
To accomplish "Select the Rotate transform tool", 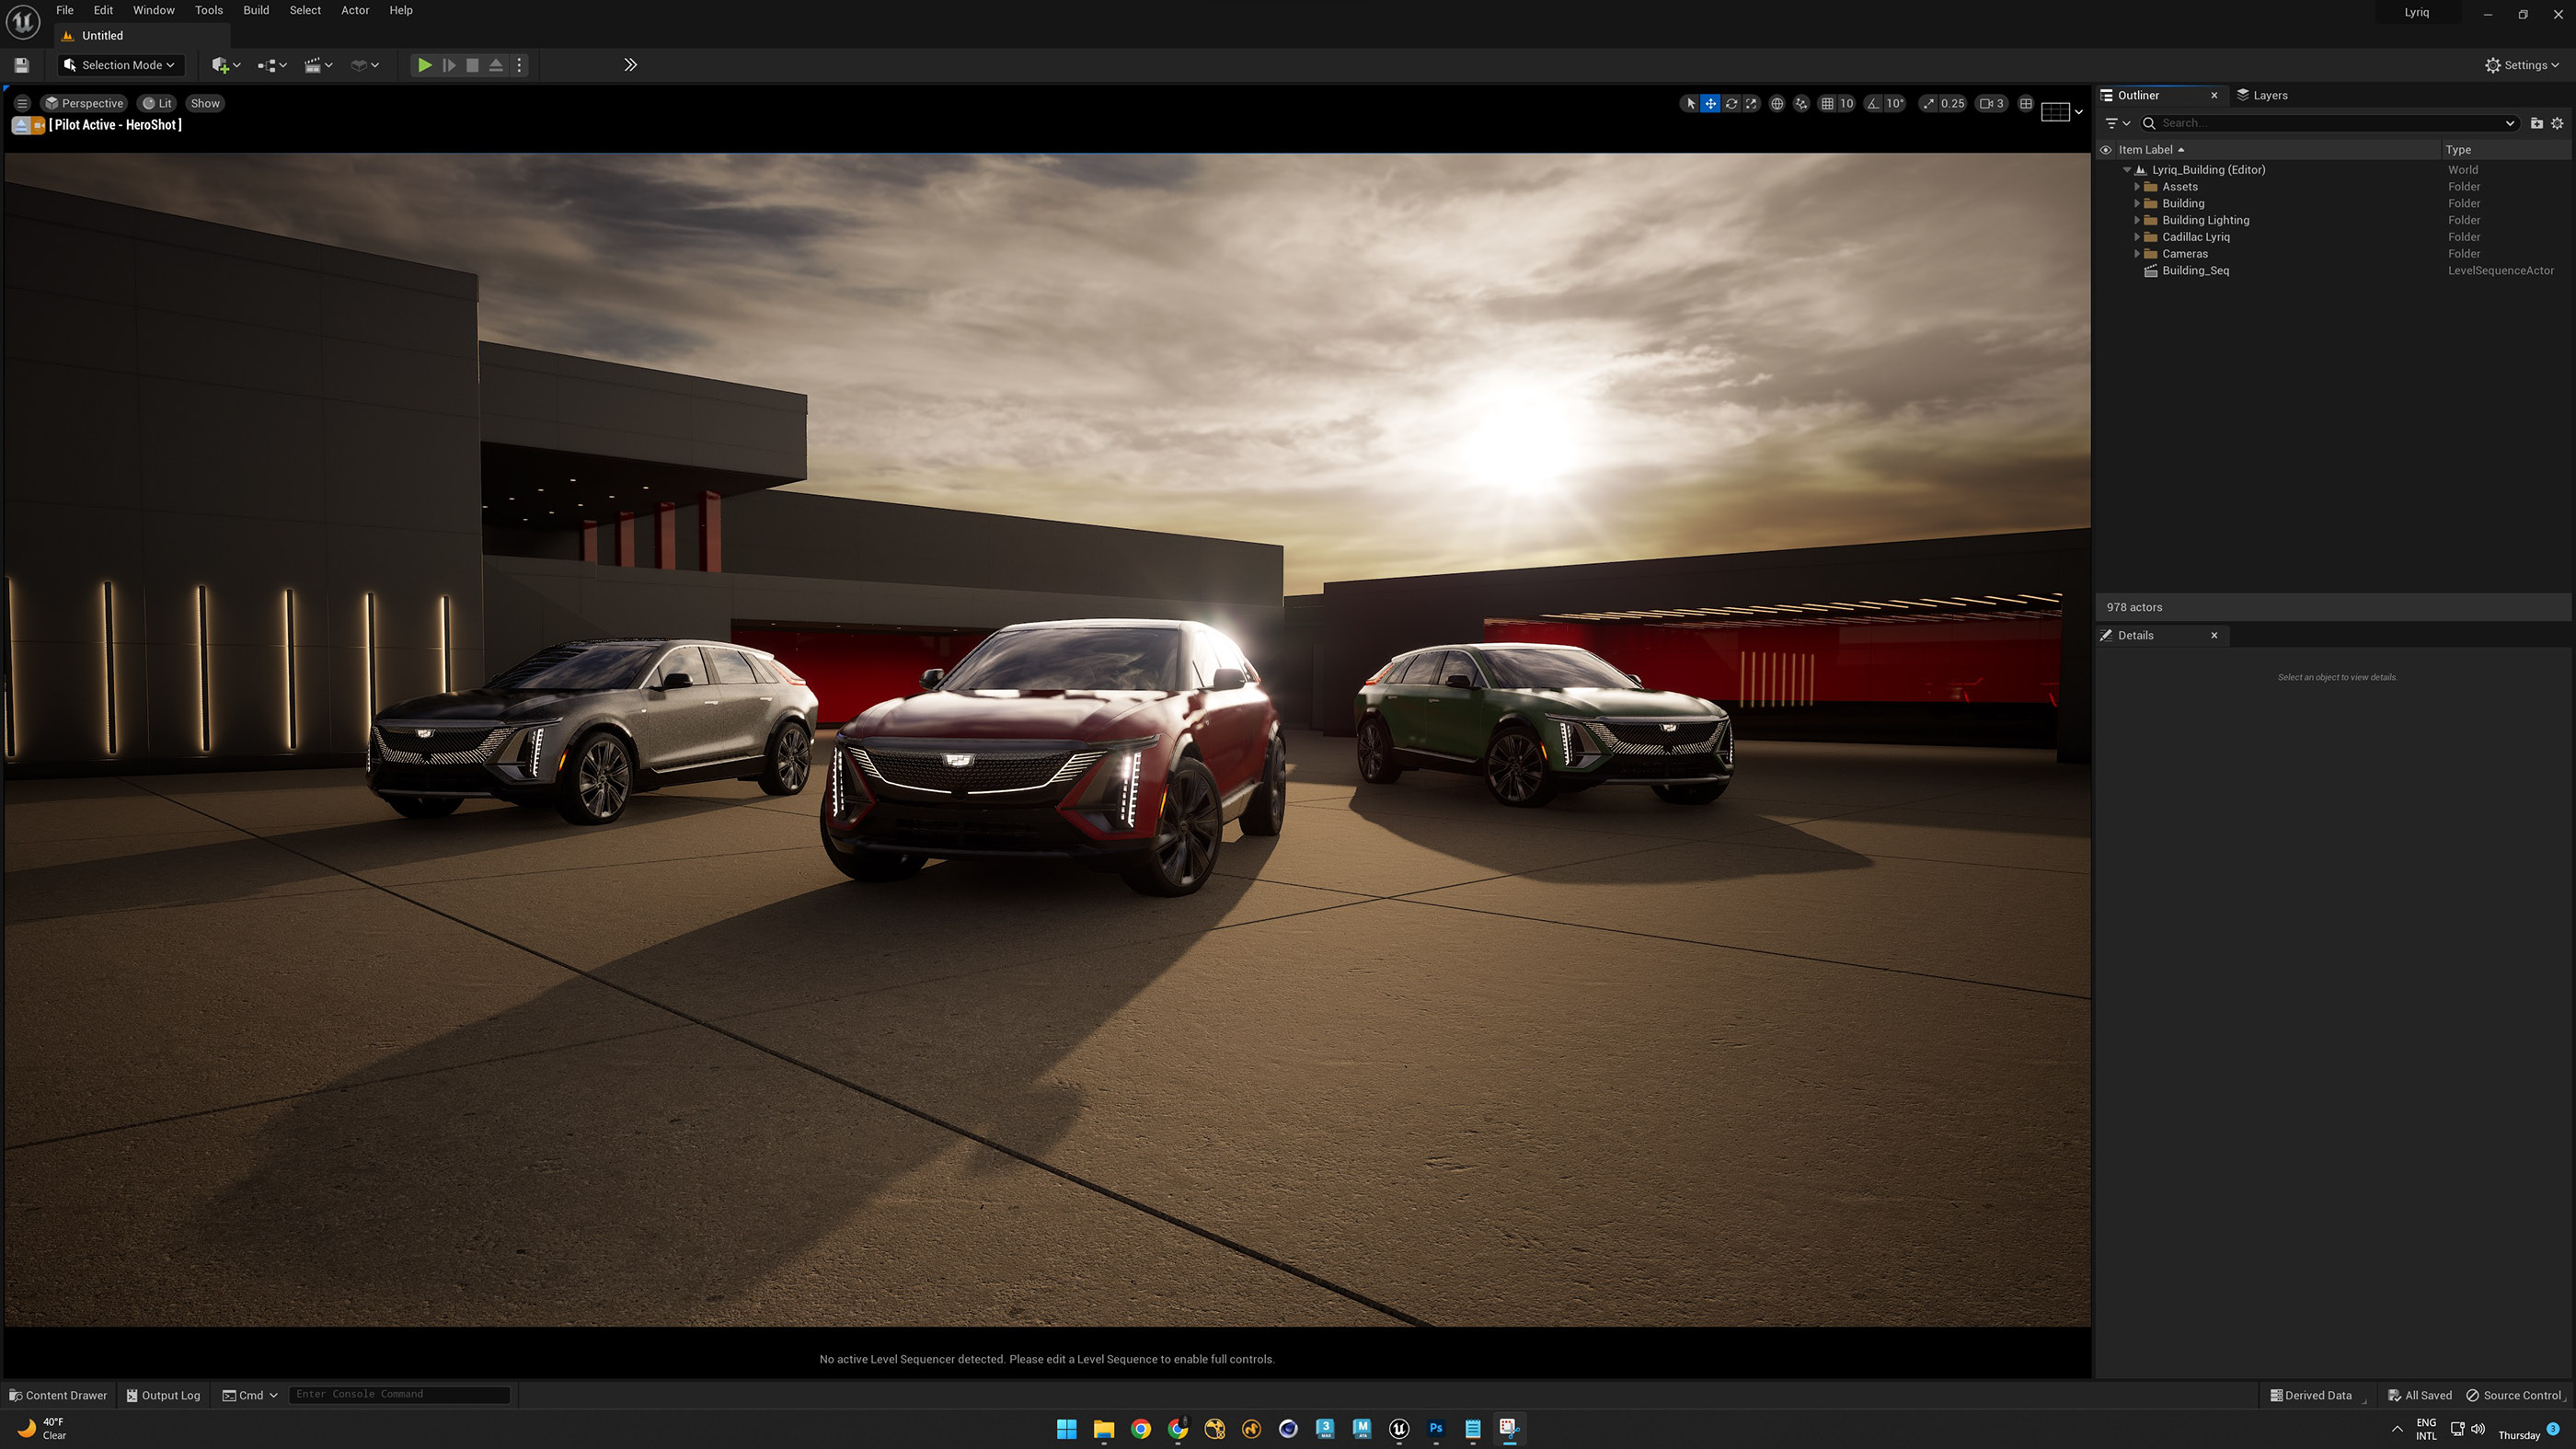I will 1731,103.
